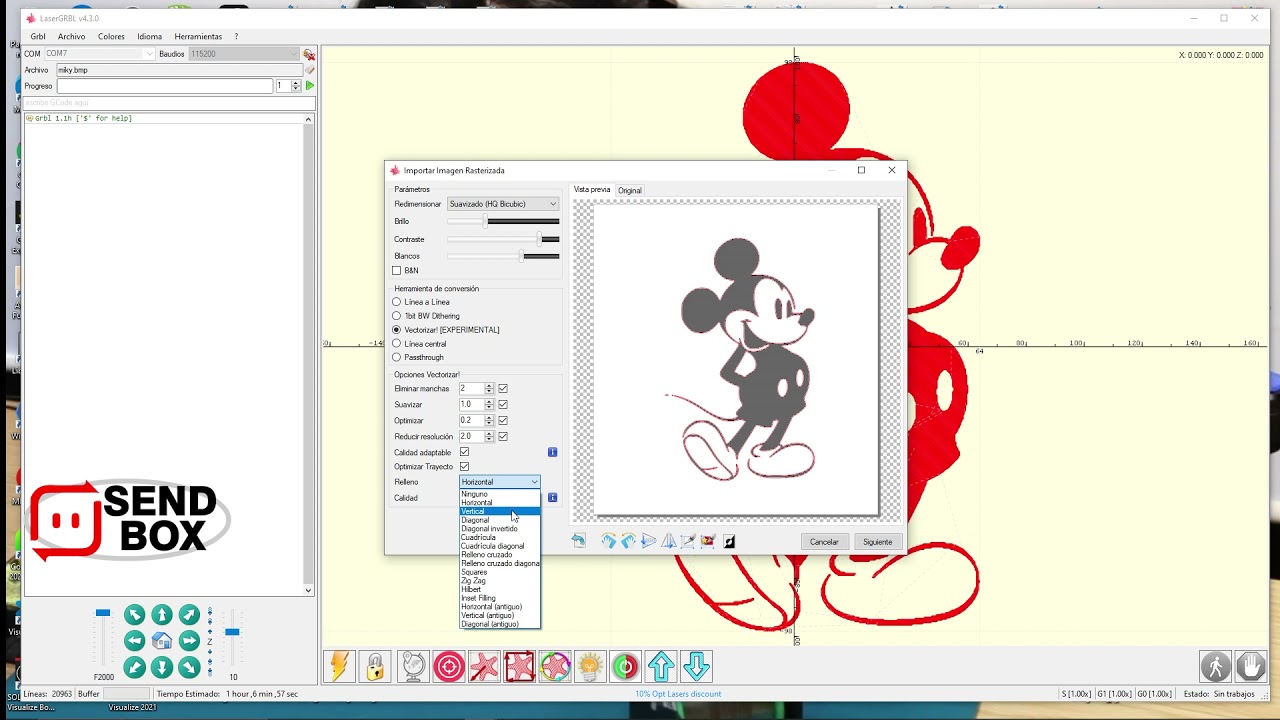Click the black-white invert colors icon
The image size is (1280, 720).
(x=729, y=541)
